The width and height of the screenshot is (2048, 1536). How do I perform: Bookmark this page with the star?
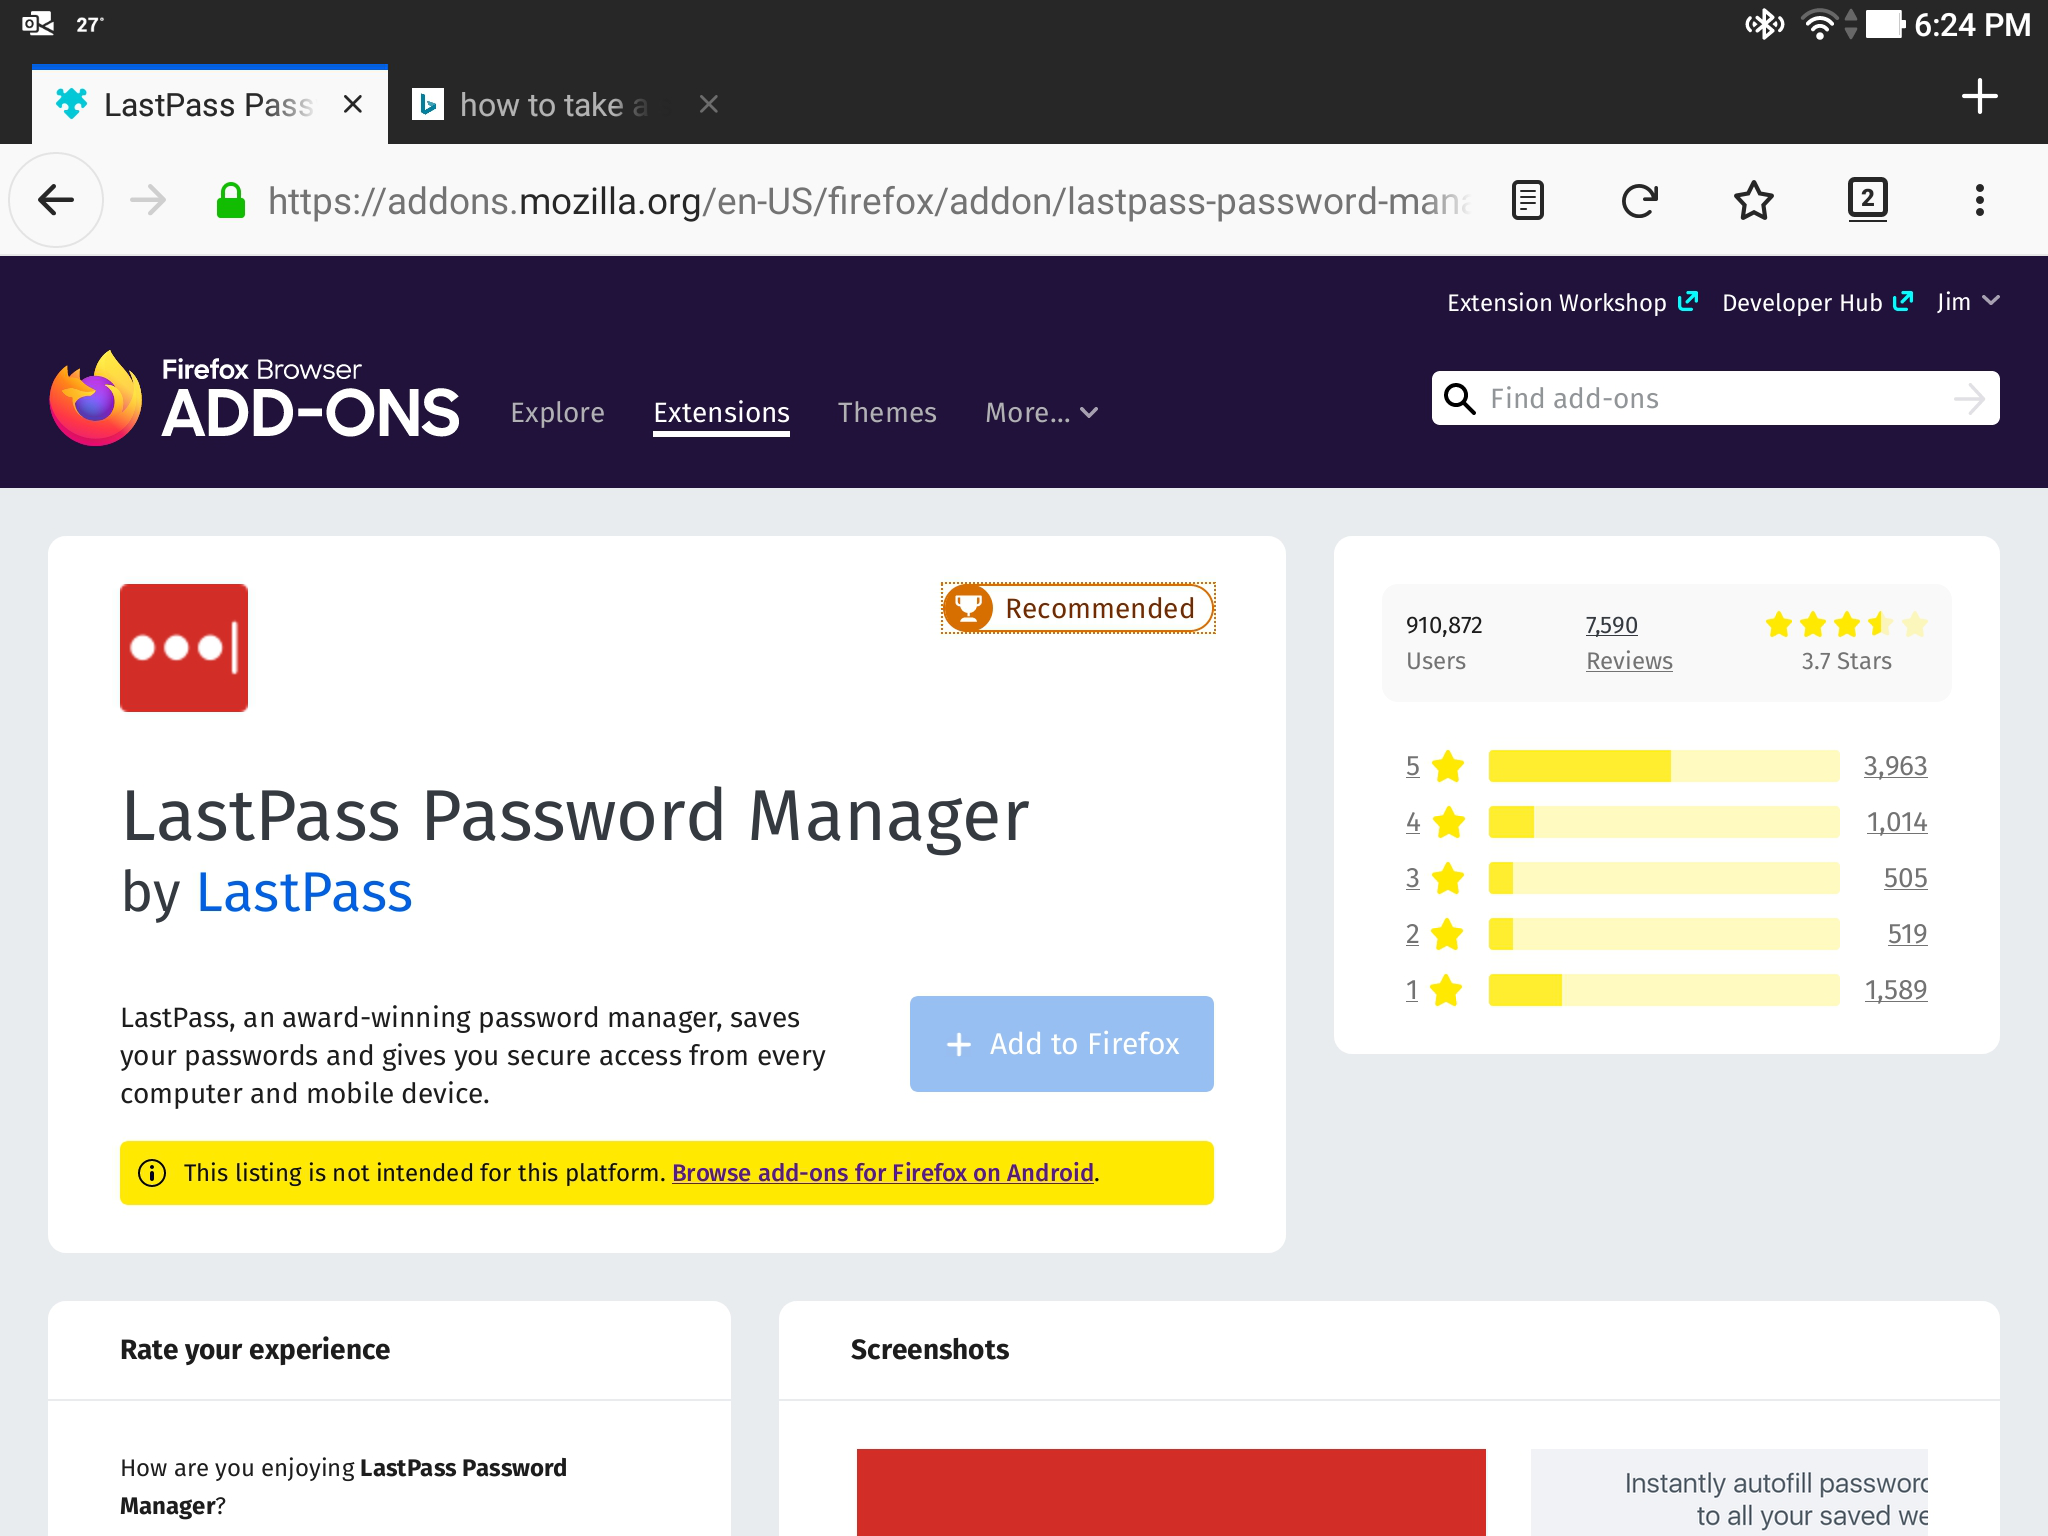point(1753,200)
